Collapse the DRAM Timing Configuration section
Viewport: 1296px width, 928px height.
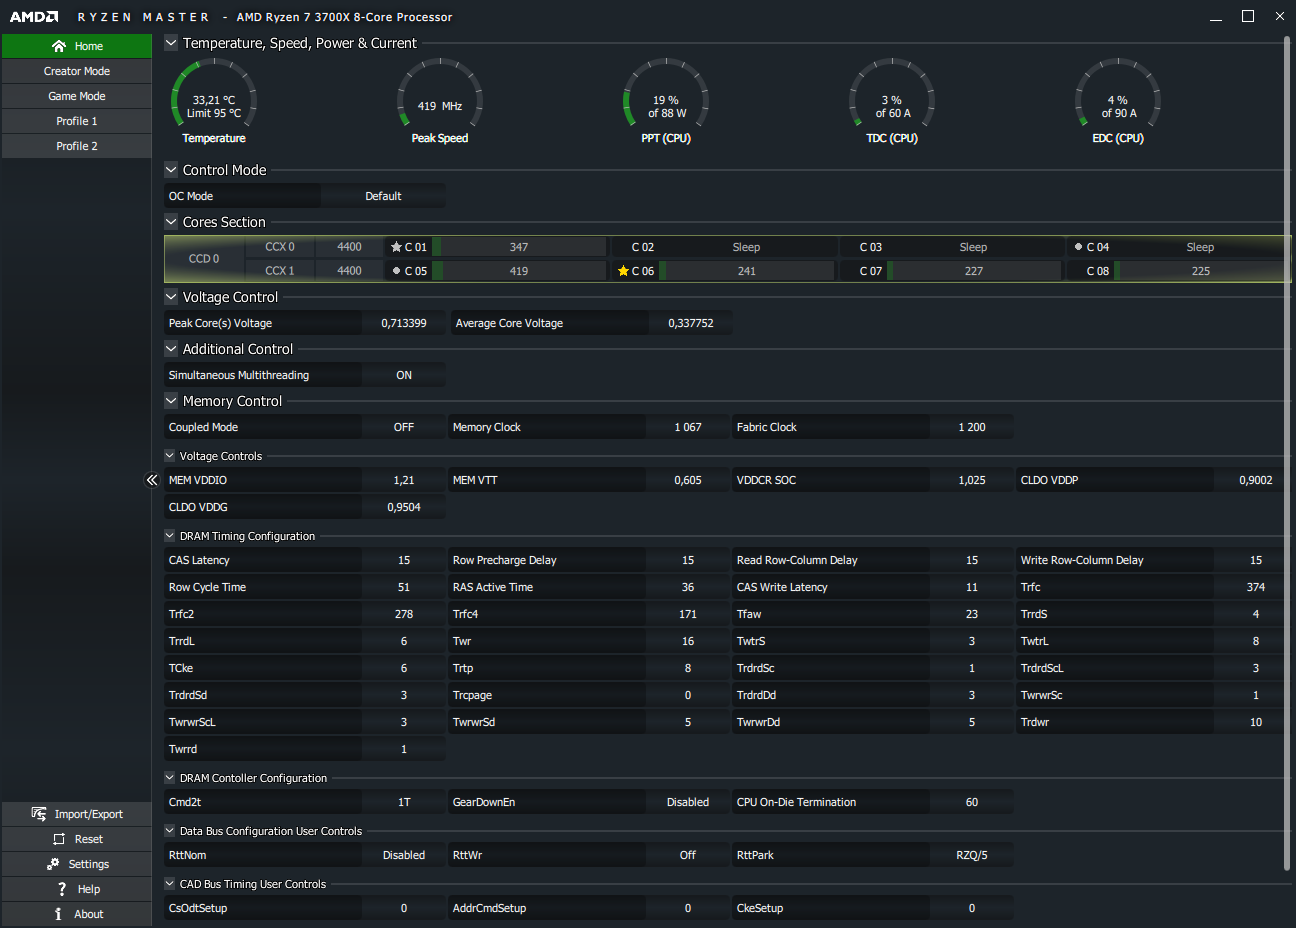point(170,536)
